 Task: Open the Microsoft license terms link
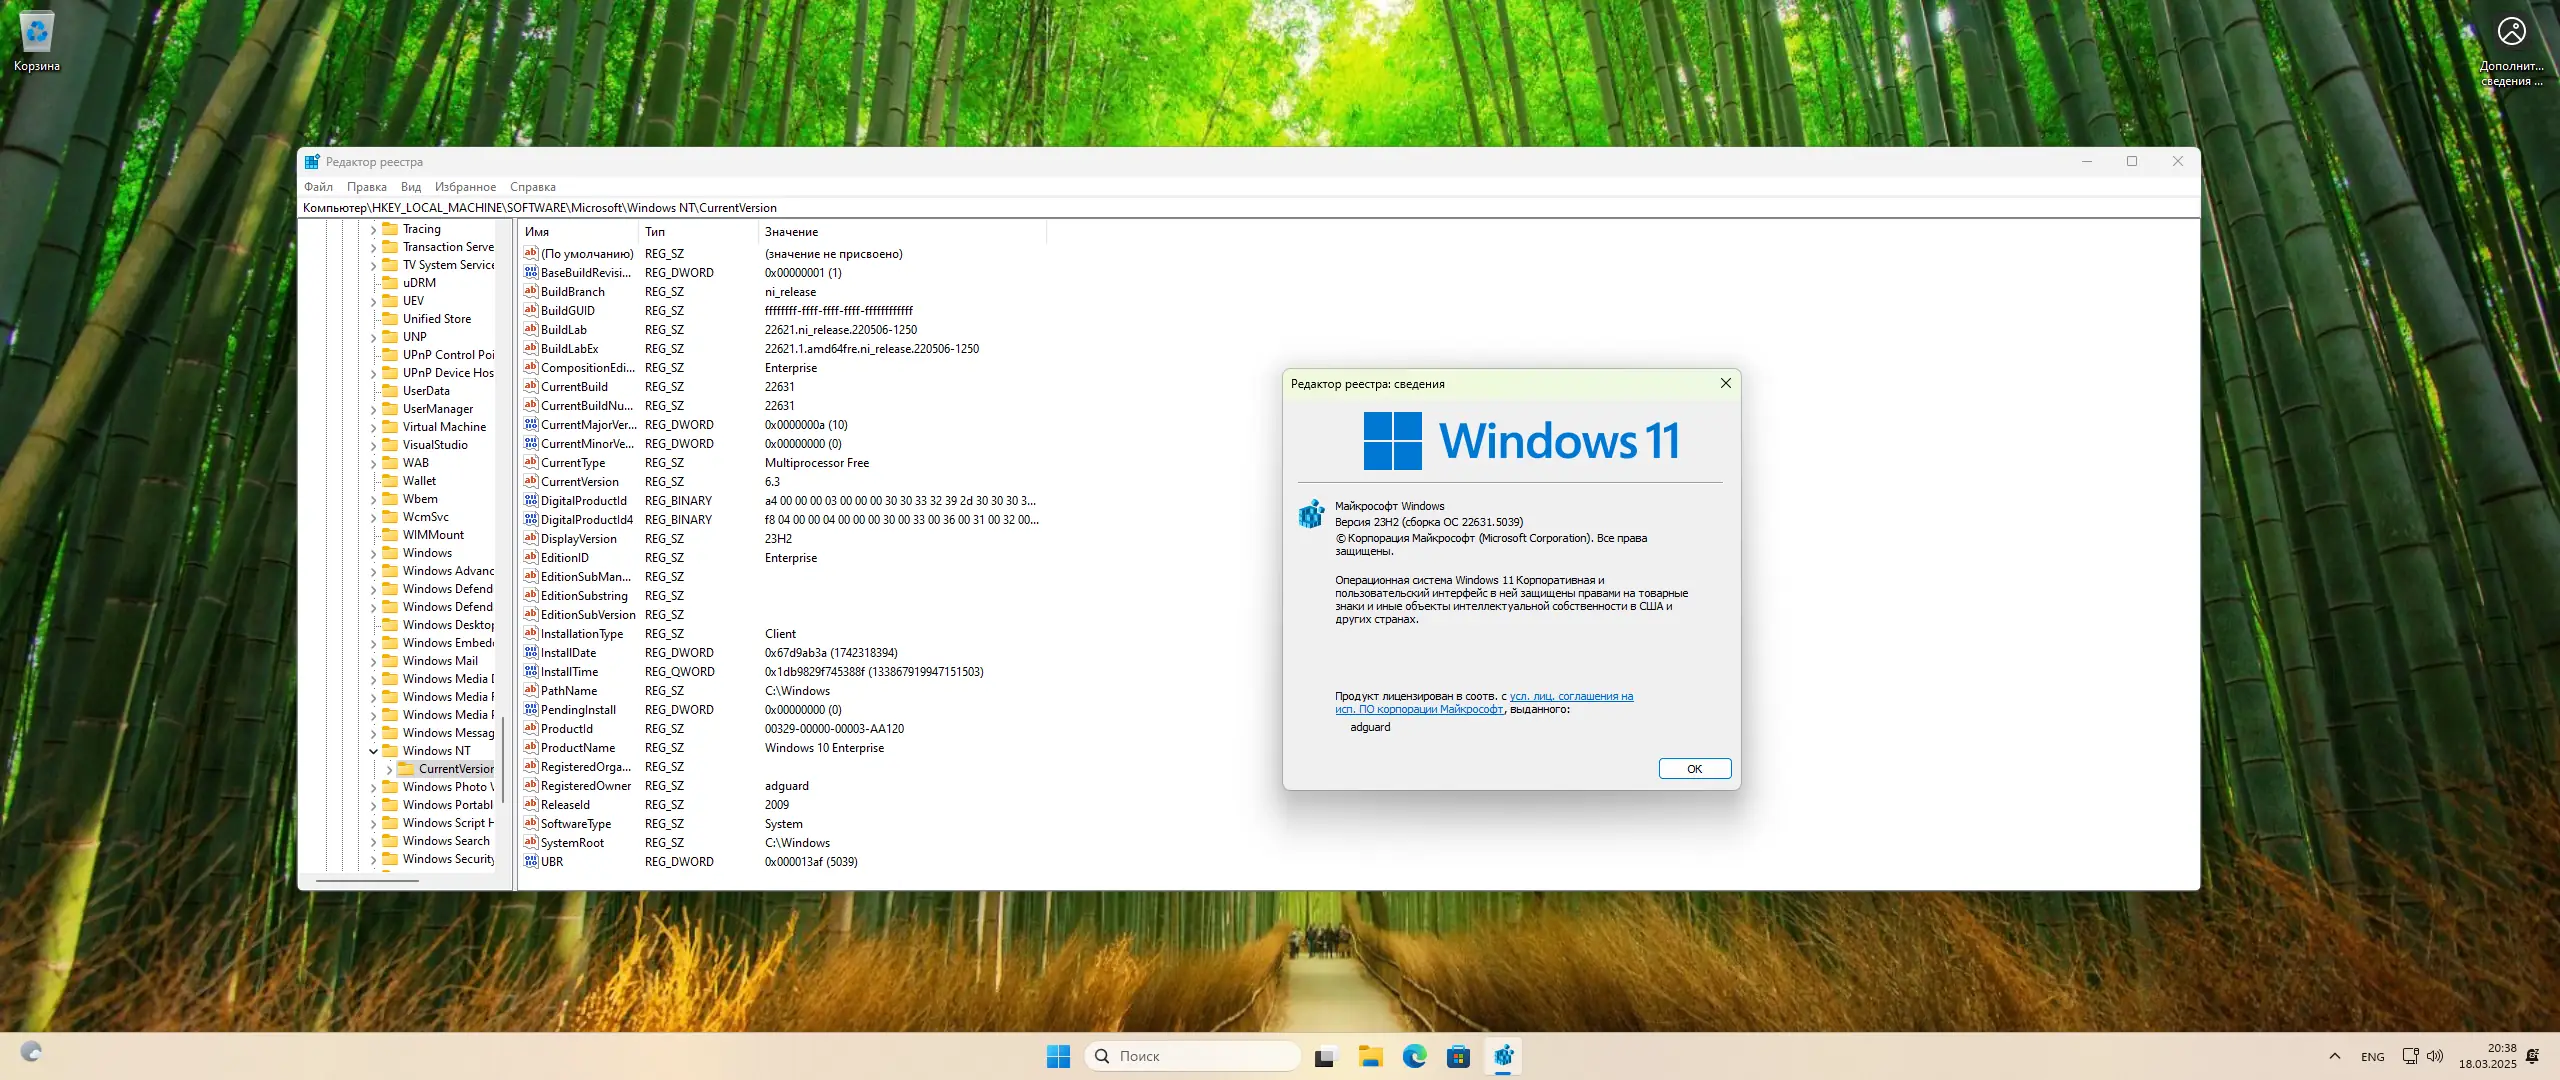tap(1570, 697)
